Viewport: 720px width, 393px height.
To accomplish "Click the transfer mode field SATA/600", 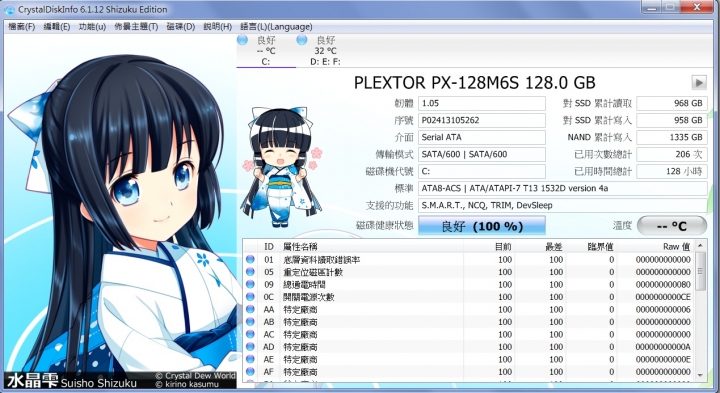I will 482,154.
